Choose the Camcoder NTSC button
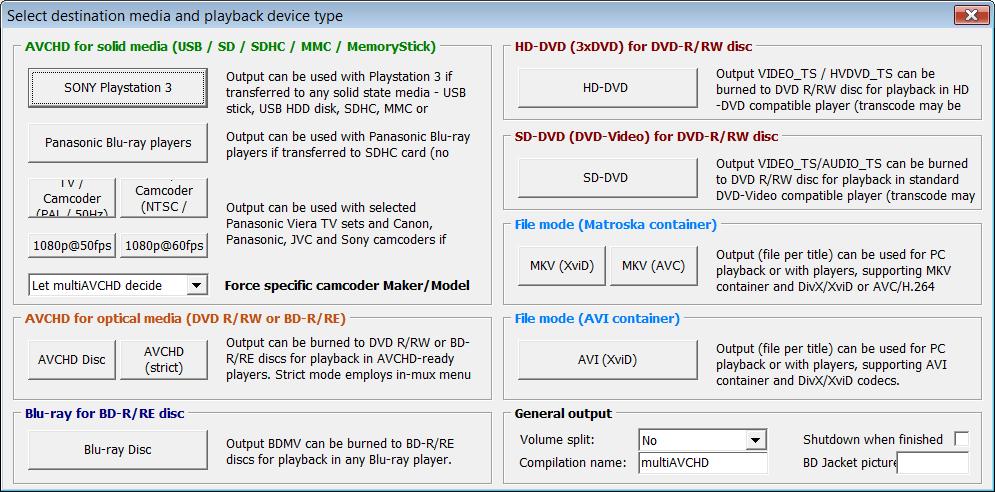 click(x=164, y=198)
